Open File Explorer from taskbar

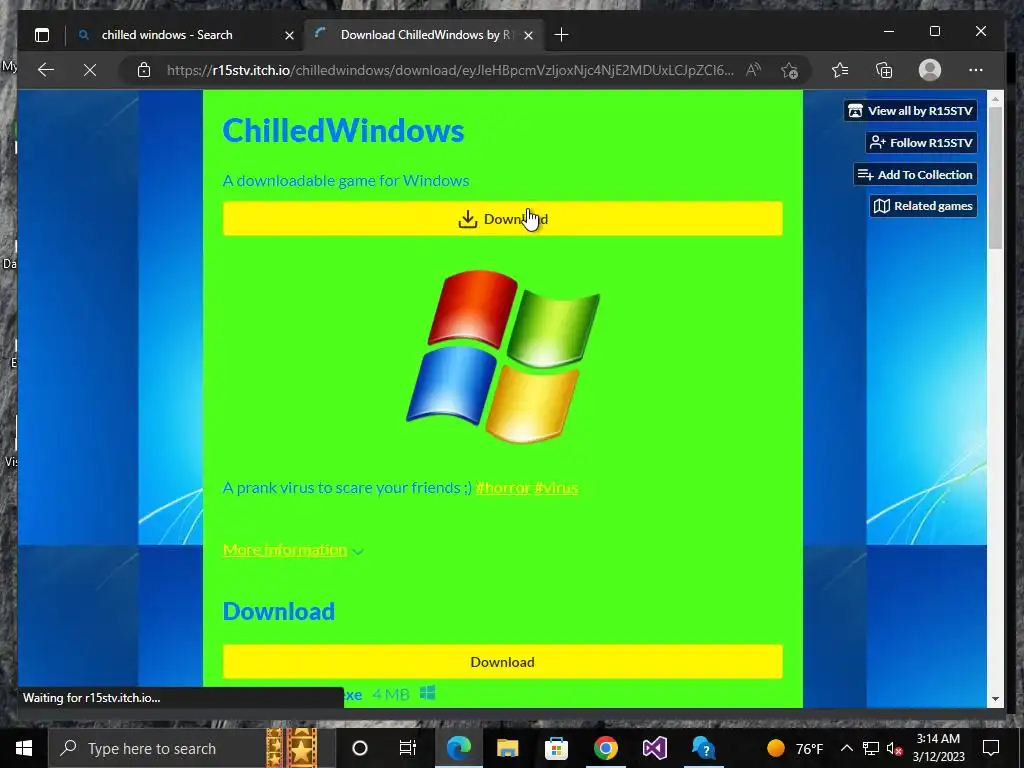(507, 748)
